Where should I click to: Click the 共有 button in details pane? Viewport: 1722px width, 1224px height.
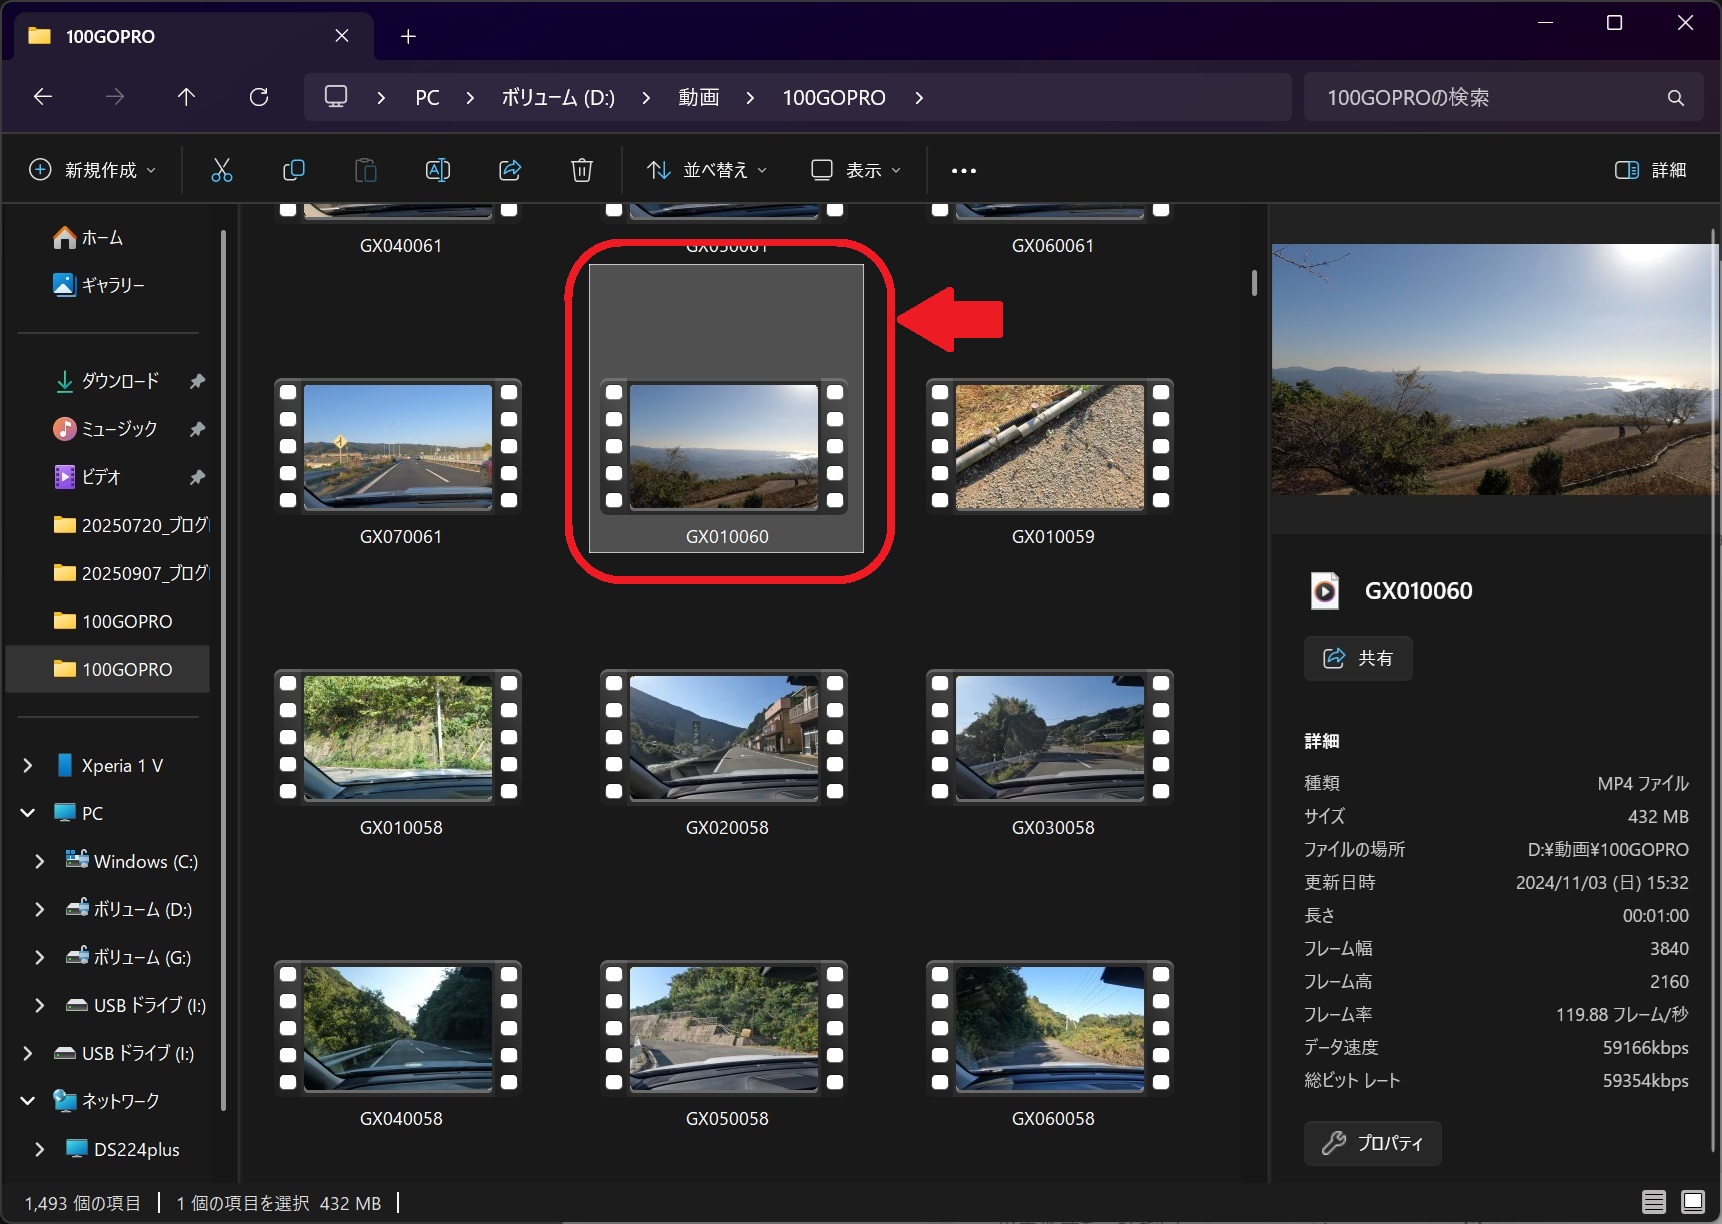pos(1358,658)
